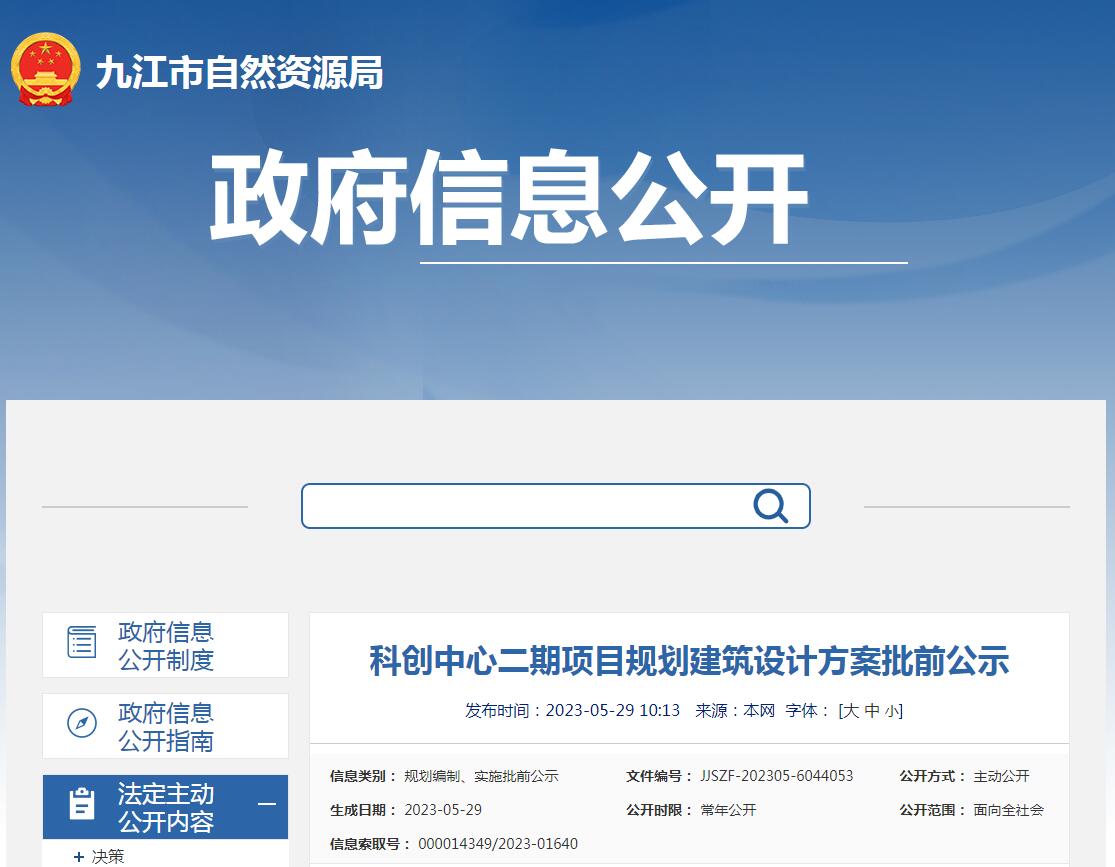
Task: Open the 政府信息公开制度 menu label
Action: [x=166, y=646]
